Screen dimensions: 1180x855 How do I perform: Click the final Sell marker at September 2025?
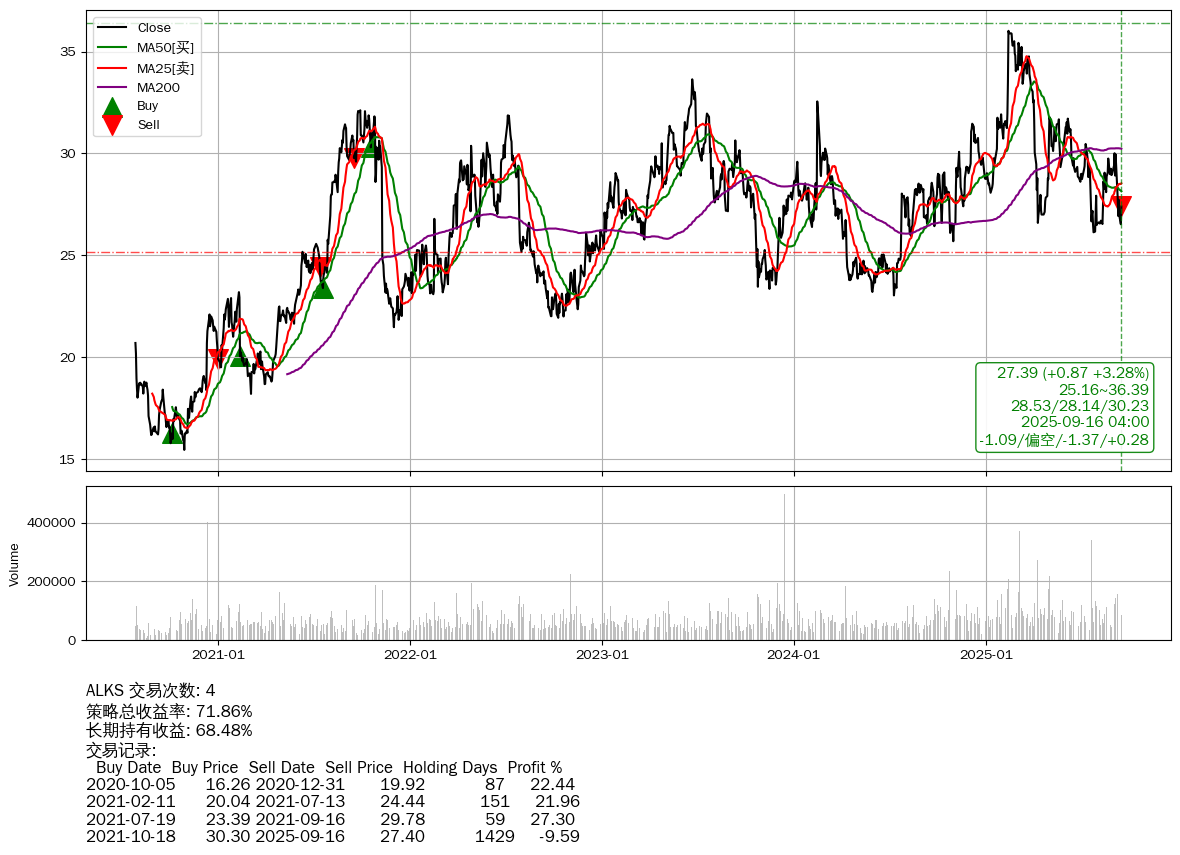tap(1121, 206)
